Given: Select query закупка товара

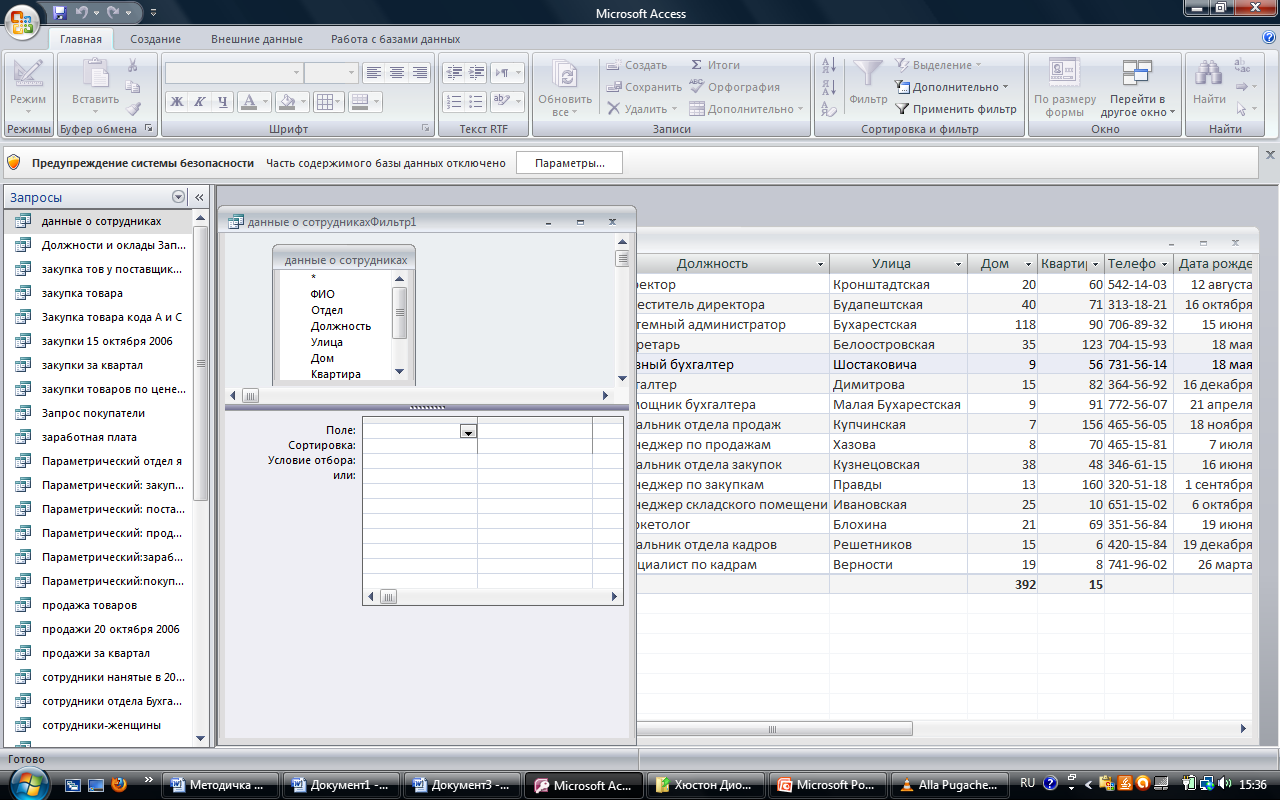Looking at the screenshot, I should [99, 293].
